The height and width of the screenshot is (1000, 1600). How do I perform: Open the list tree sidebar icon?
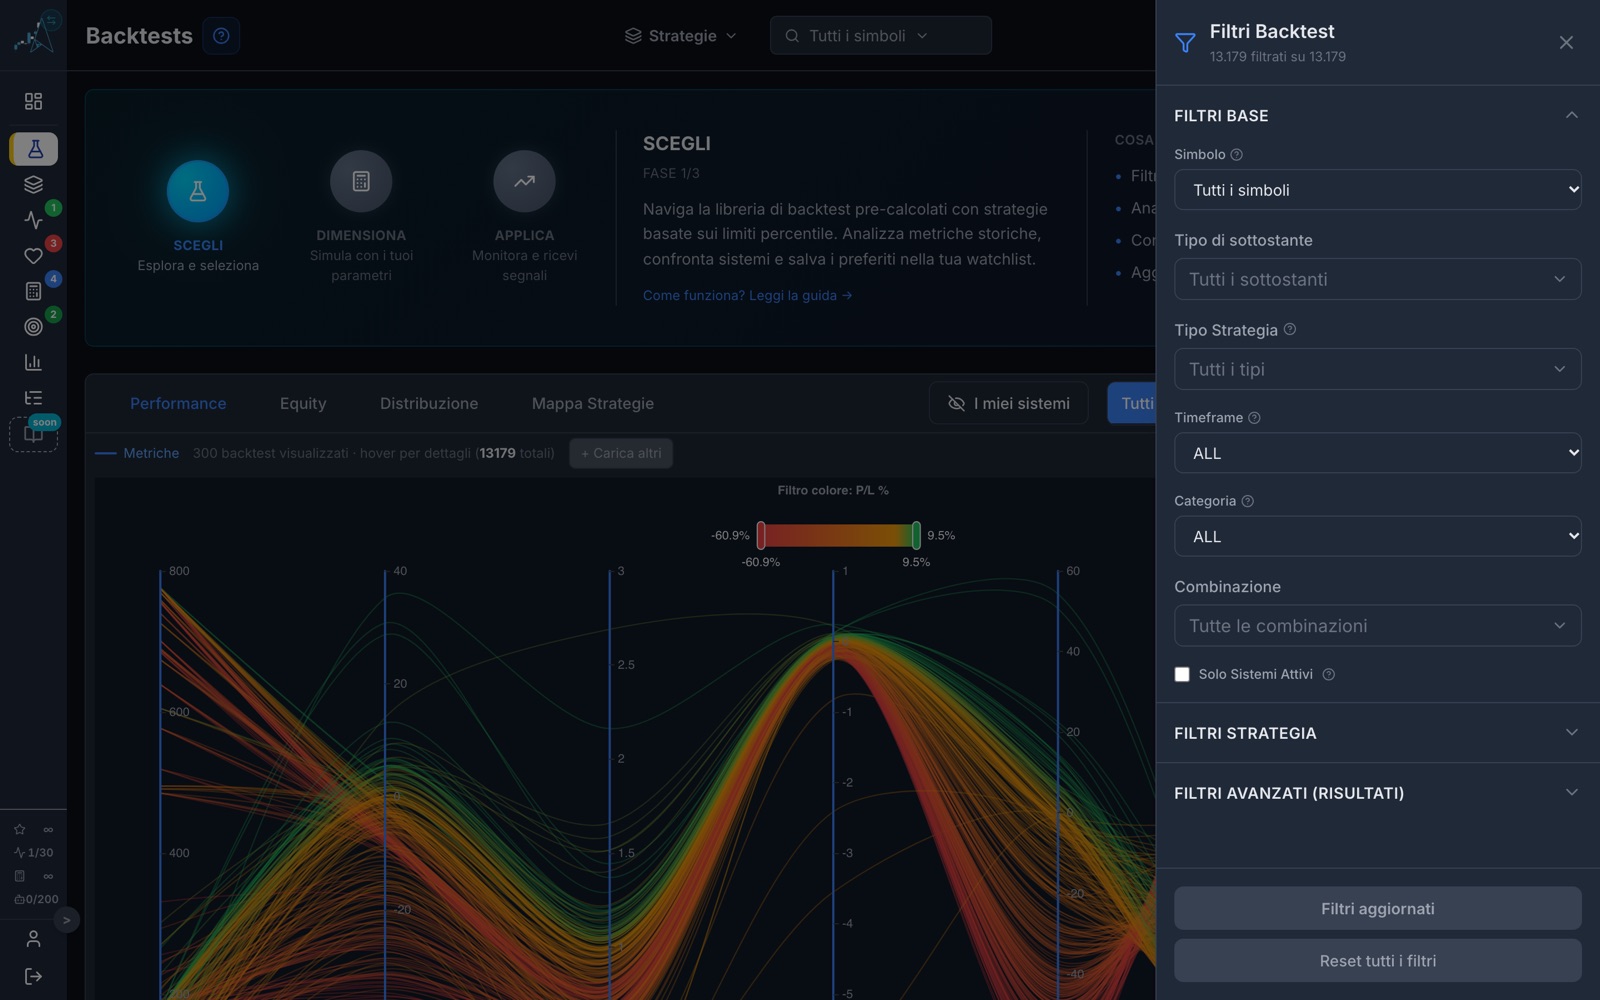(x=33, y=398)
